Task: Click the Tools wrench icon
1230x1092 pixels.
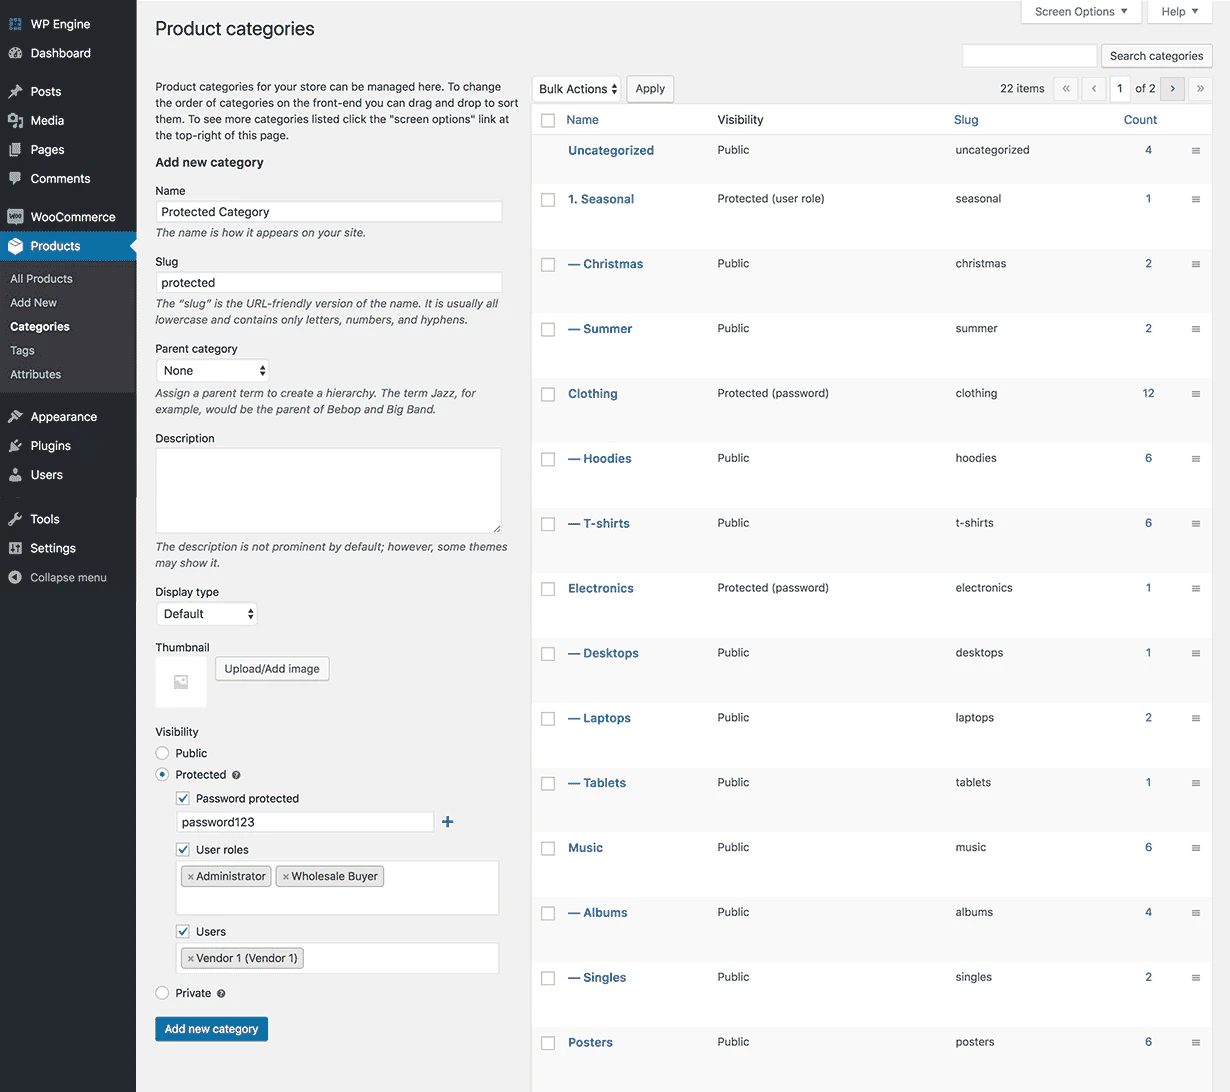Action: tap(15, 519)
